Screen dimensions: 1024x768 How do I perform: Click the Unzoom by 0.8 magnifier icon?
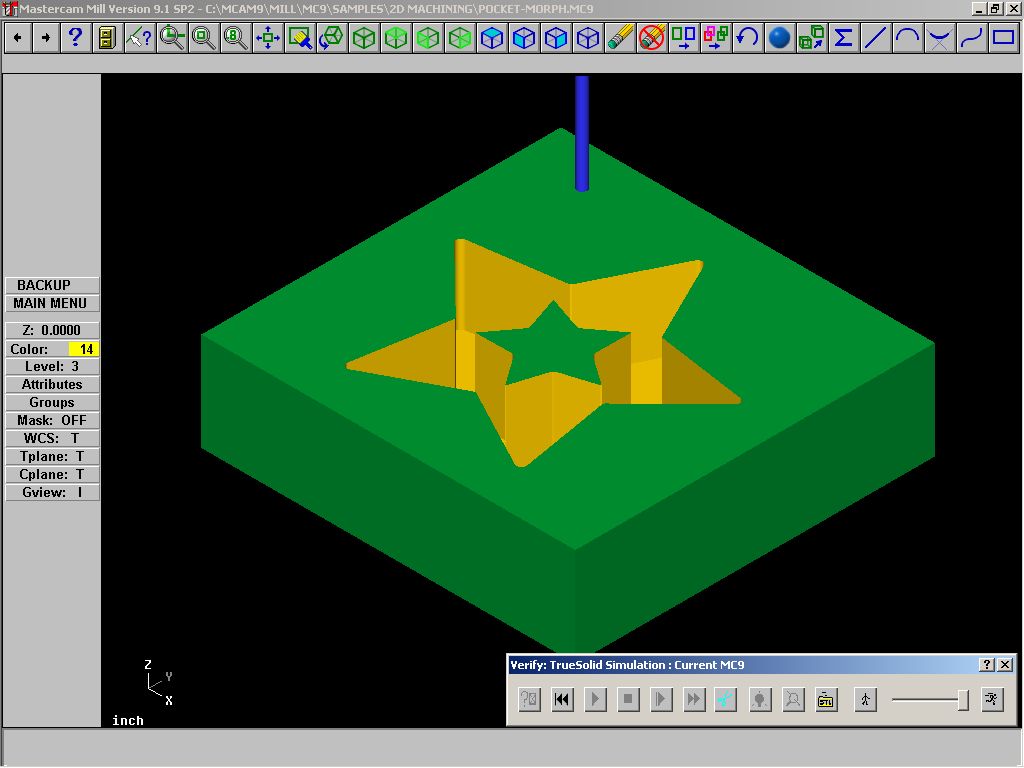coord(236,38)
